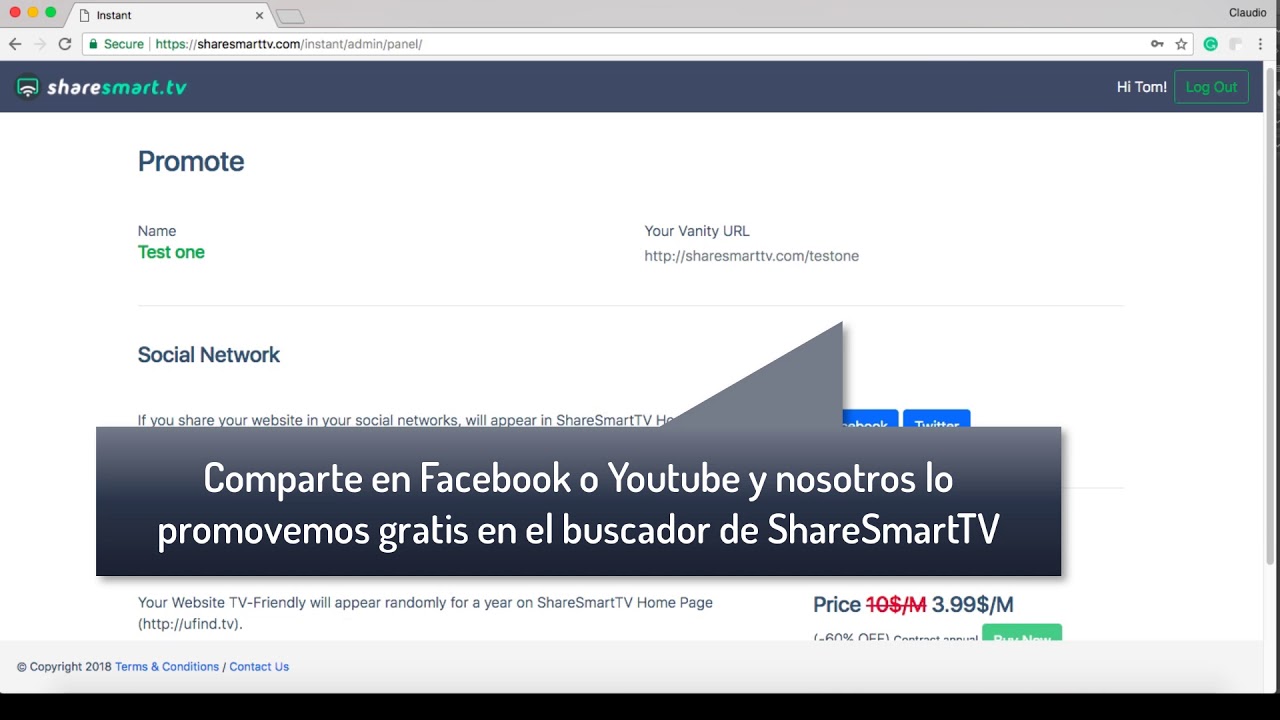The height and width of the screenshot is (720, 1280).
Task: Open Chrome's three-dot menu
Action: pyautogui.click(x=1262, y=44)
